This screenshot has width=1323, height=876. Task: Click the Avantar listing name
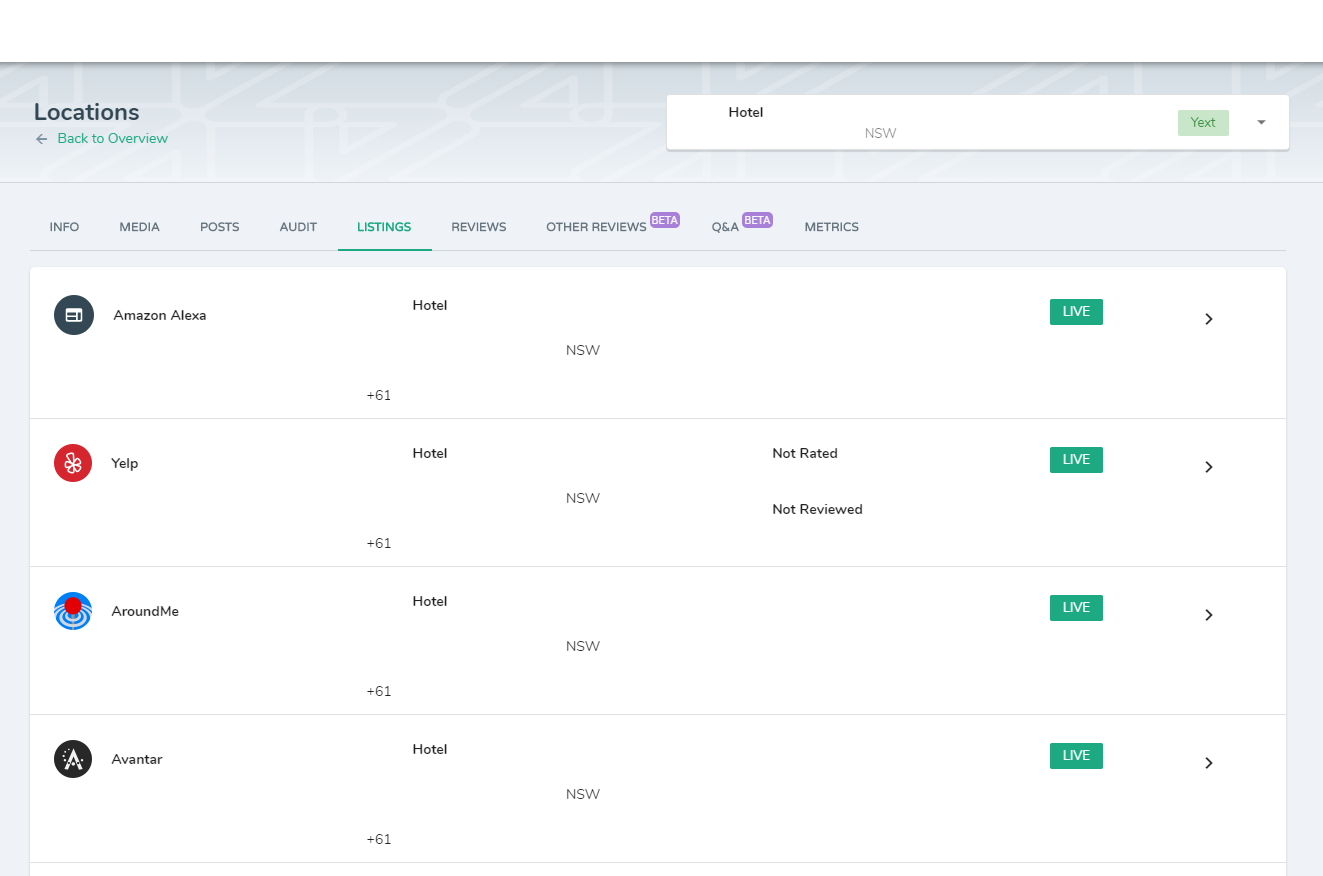pos(137,759)
